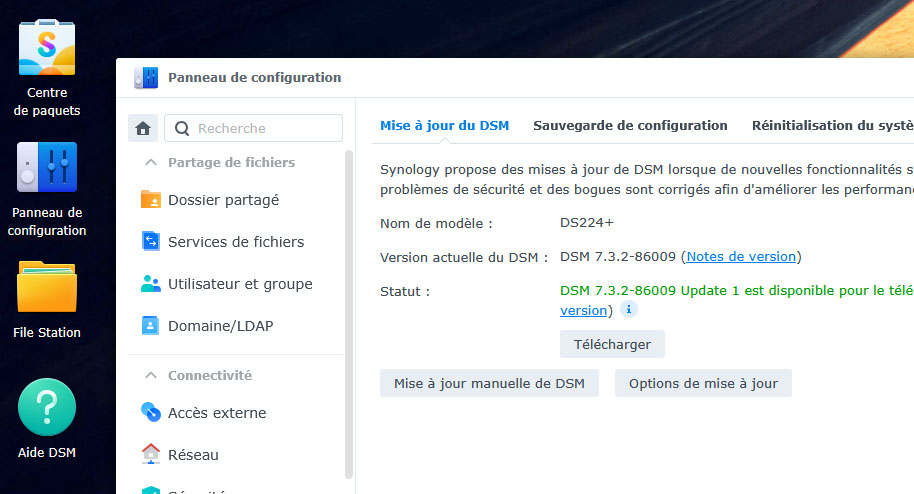The image size is (914, 494).
Task: Click the Utilisateur et groupe icon
Action: 151,283
